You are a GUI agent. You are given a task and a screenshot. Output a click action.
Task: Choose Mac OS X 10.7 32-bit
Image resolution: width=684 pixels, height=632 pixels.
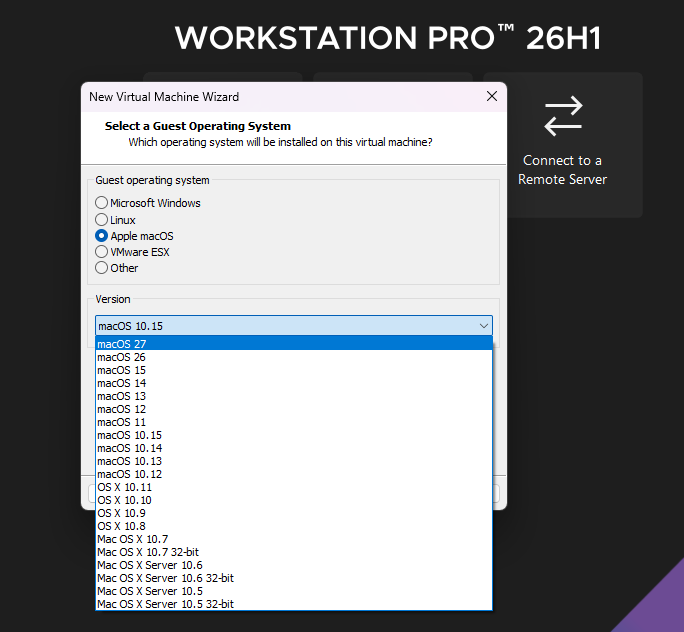294,553
